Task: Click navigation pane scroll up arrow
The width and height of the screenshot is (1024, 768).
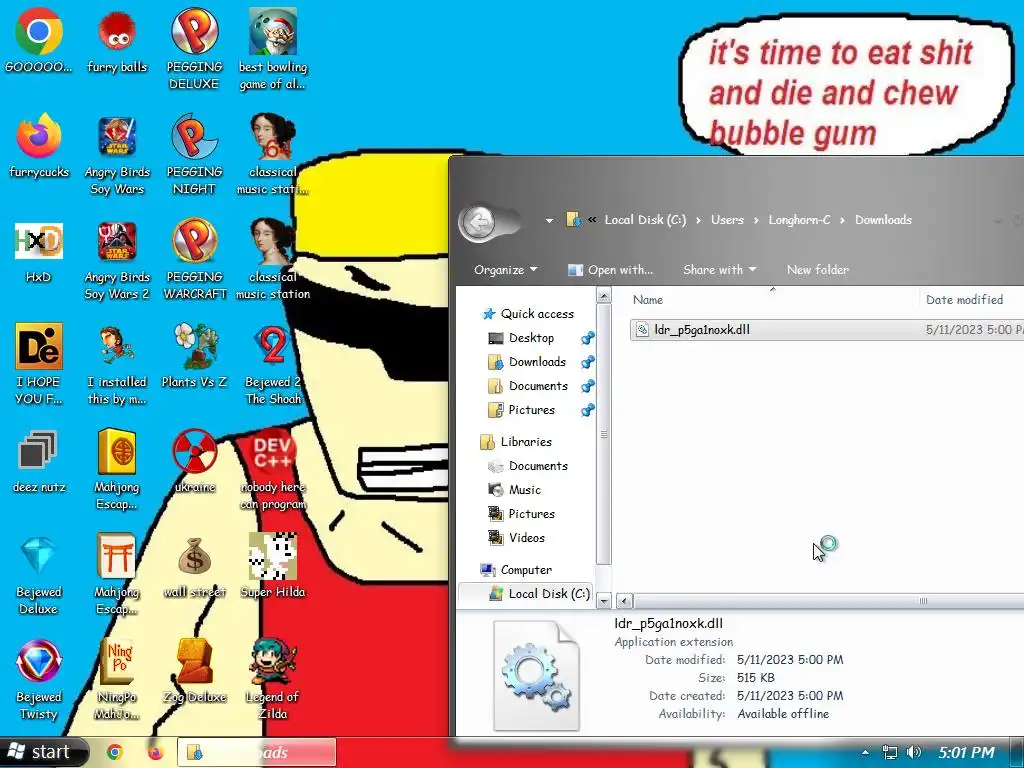Action: (604, 296)
